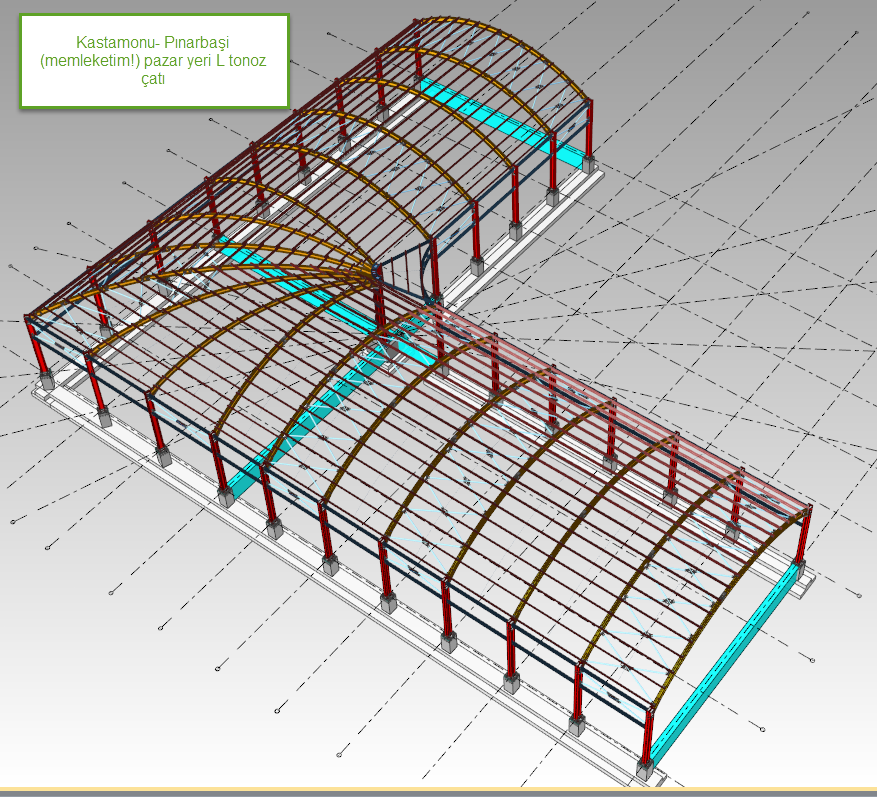Click the cyan beam near the left front footing
This screenshot has width=877, height=797.
pos(240,485)
